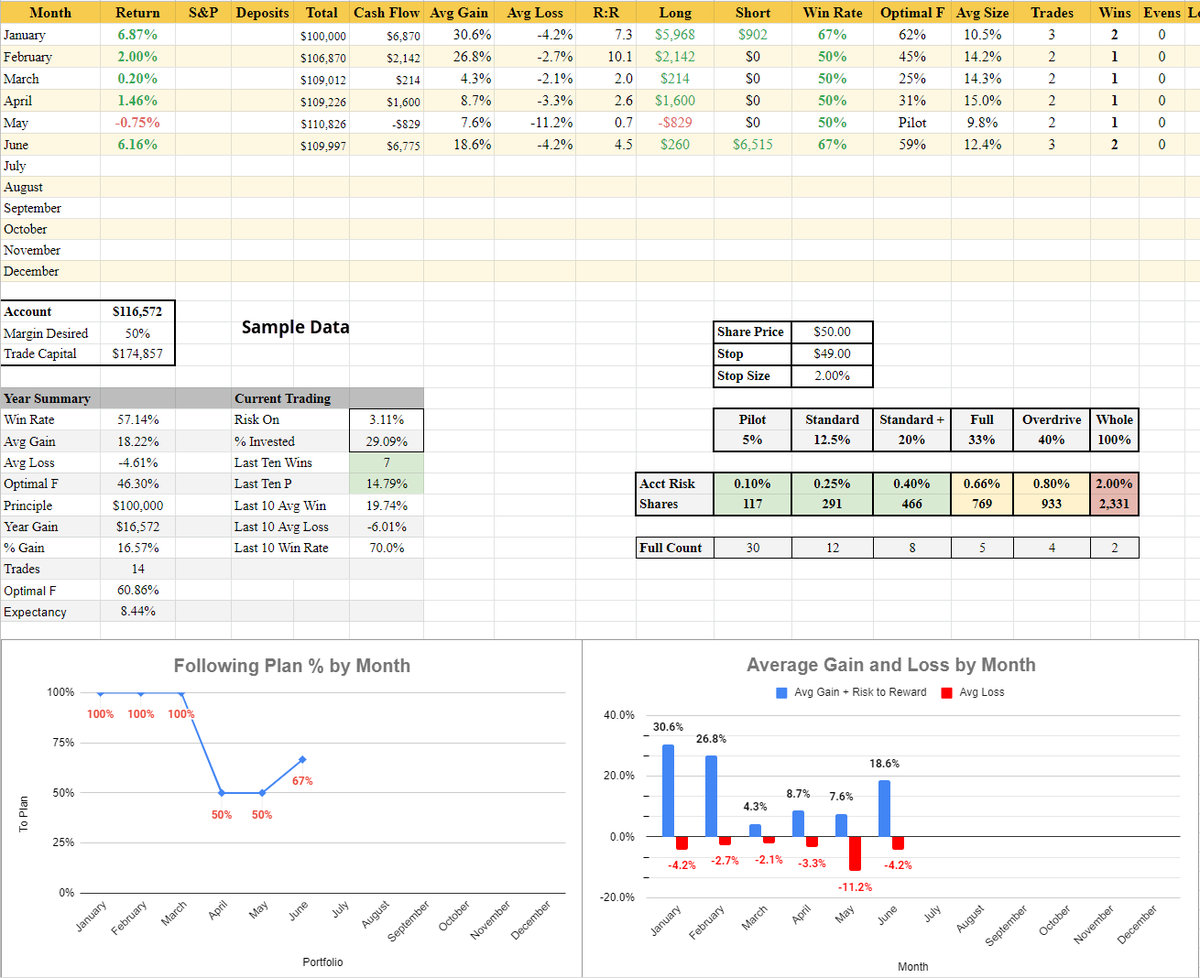Click the Month column header

(x=50, y=12)
